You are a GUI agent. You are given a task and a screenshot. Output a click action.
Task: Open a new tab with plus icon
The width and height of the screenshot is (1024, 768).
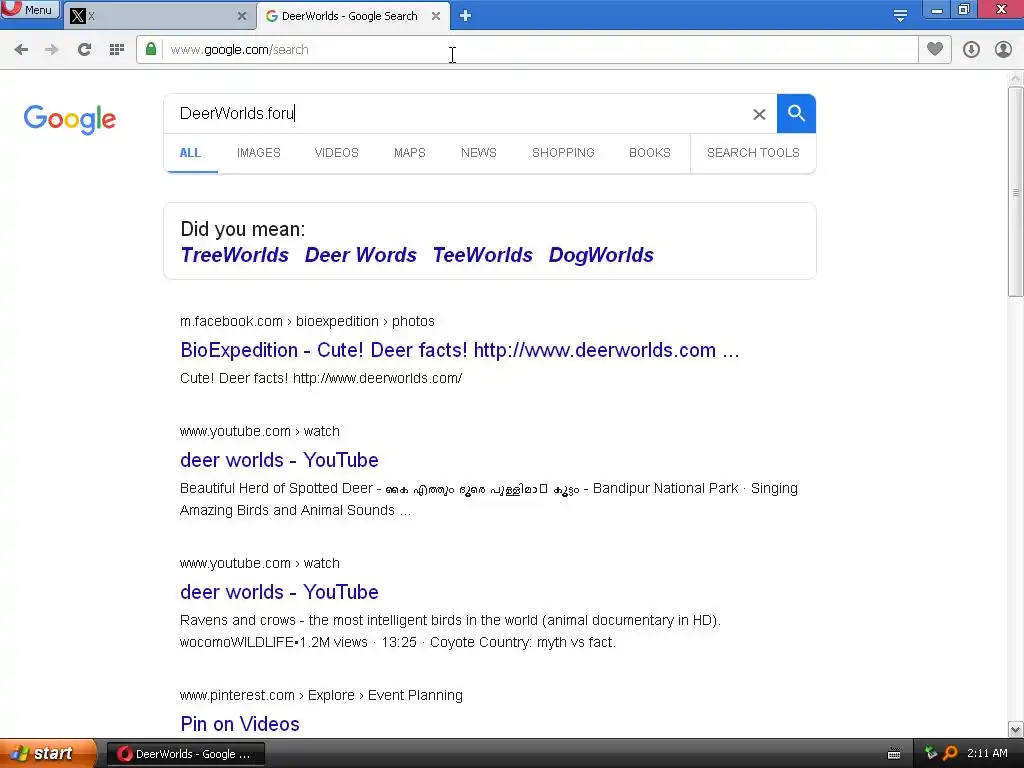(x=465, y=16)
